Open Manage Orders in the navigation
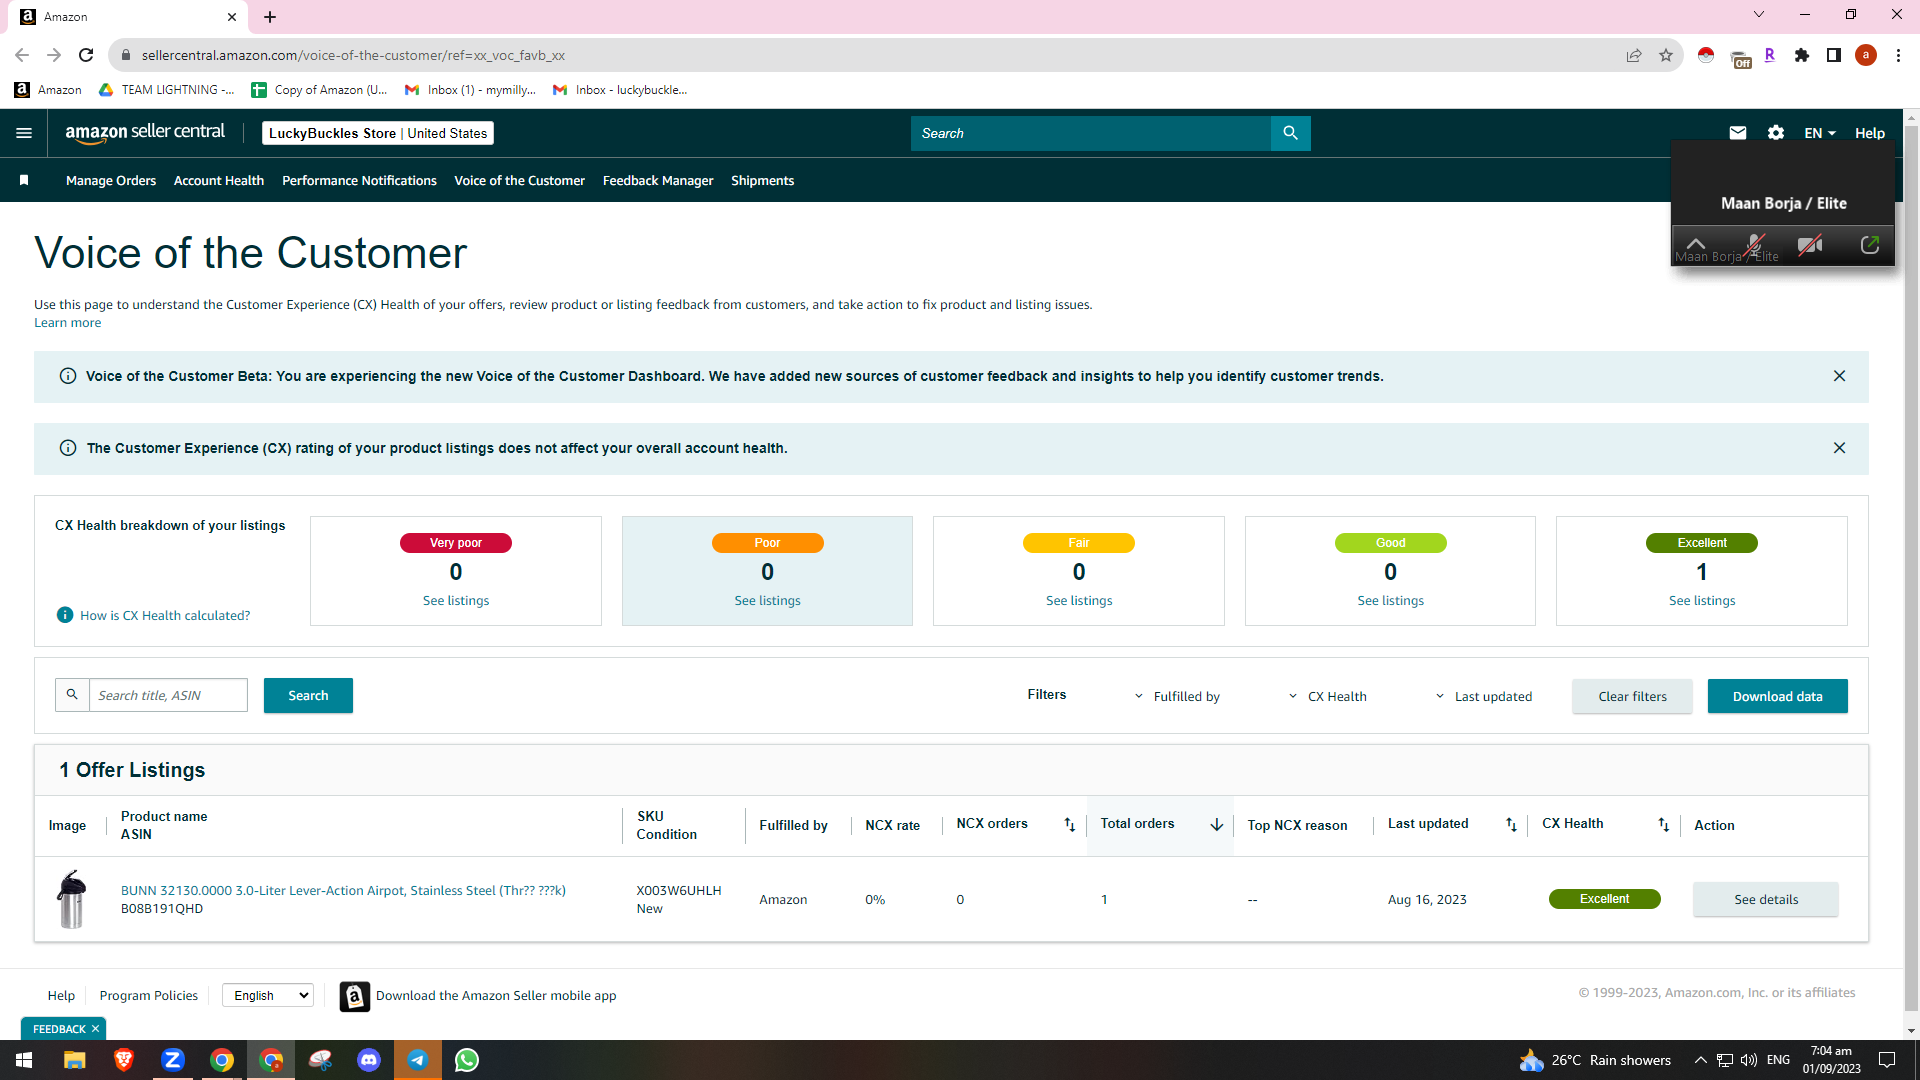The image size is (1920, 1080). (x=111, y=181)
